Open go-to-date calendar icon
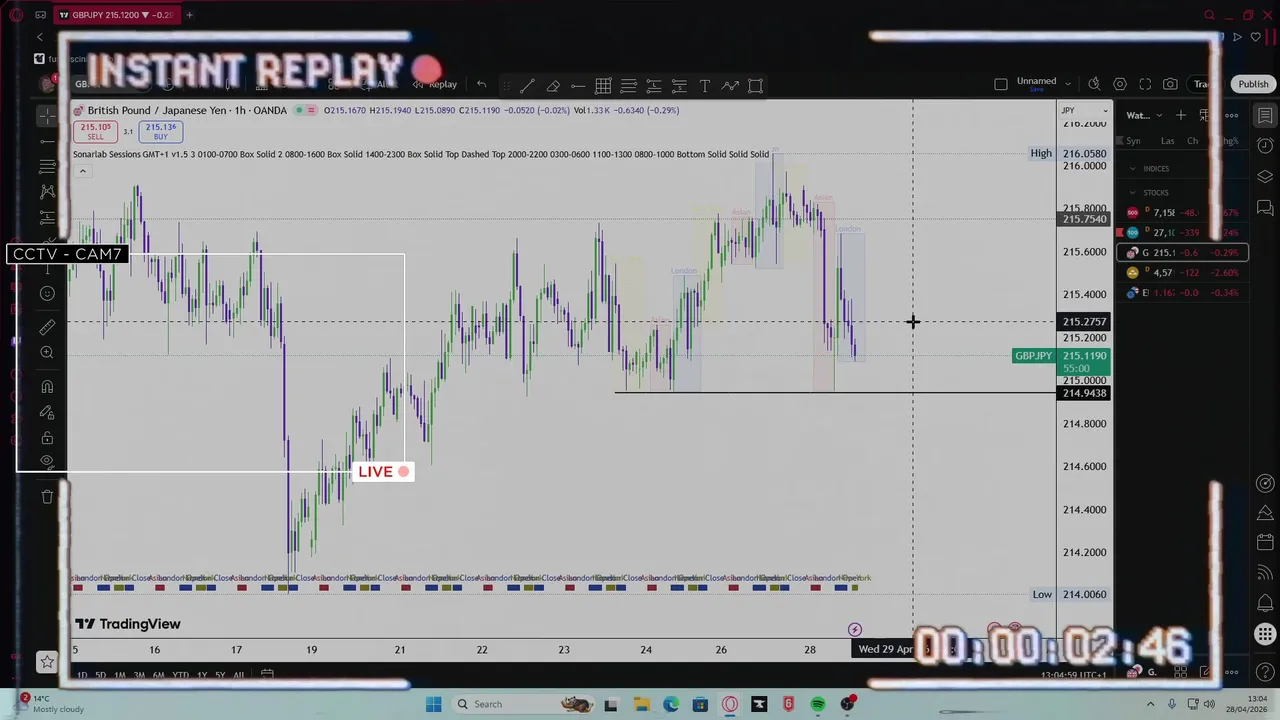 (267, 675)
